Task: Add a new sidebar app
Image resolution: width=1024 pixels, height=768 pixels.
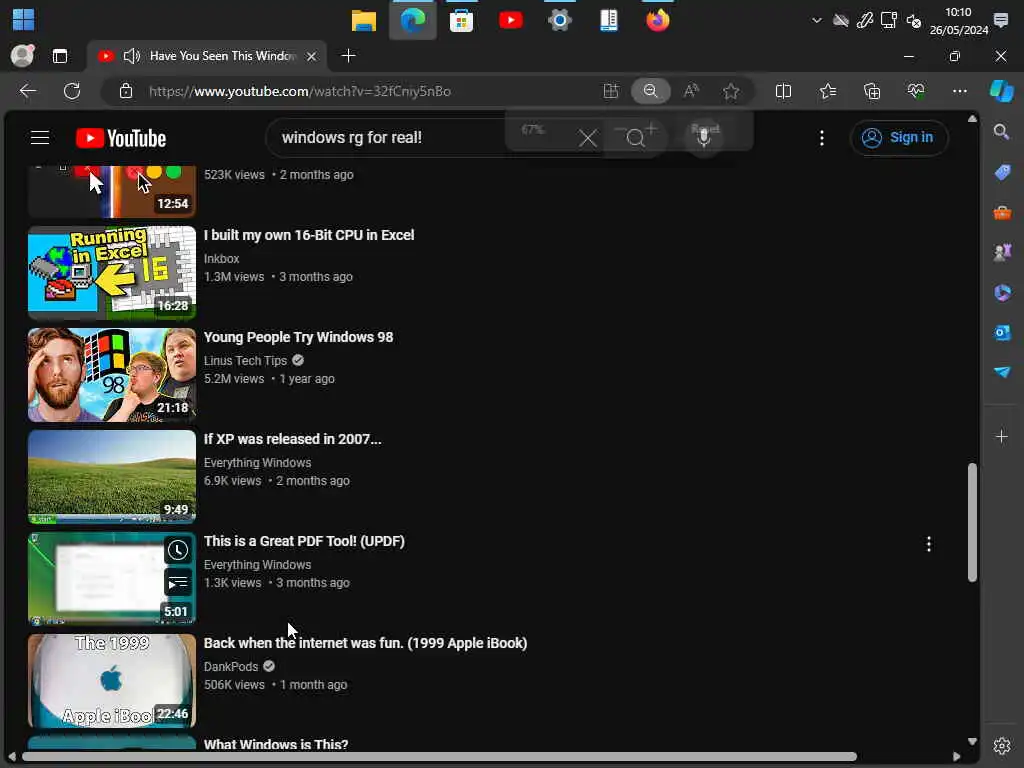Action: 1001,436
